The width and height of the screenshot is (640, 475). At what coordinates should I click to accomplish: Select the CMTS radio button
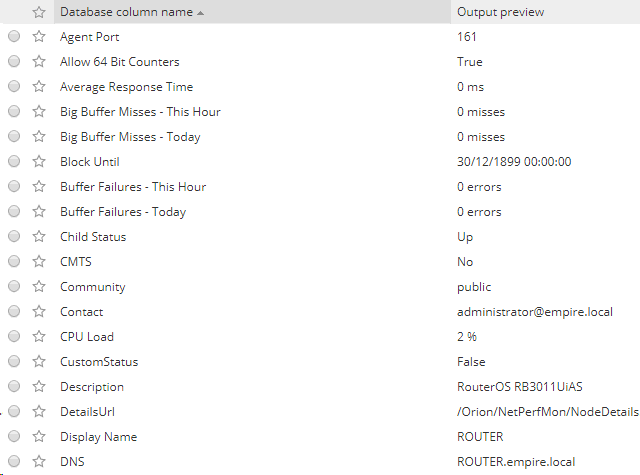click(x=14, y=262)
